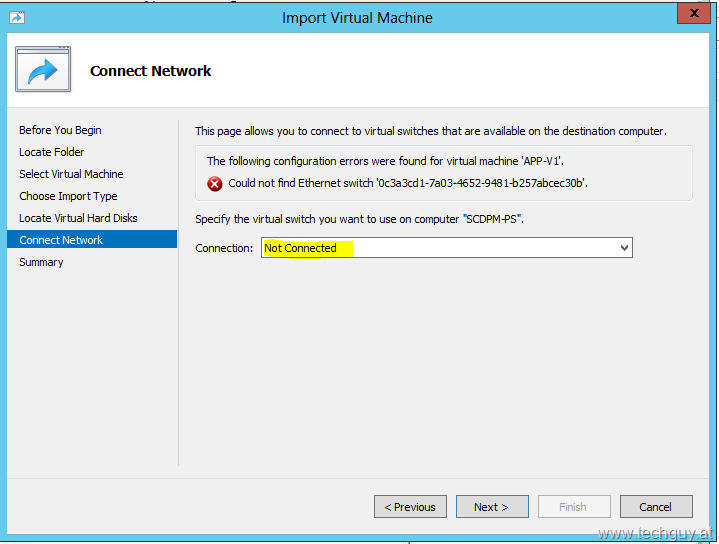This screenshot has height=544, width=719.
Task: Click the Ethernet switch error message text
Action: pyautogui.click(x=408, y=183)
